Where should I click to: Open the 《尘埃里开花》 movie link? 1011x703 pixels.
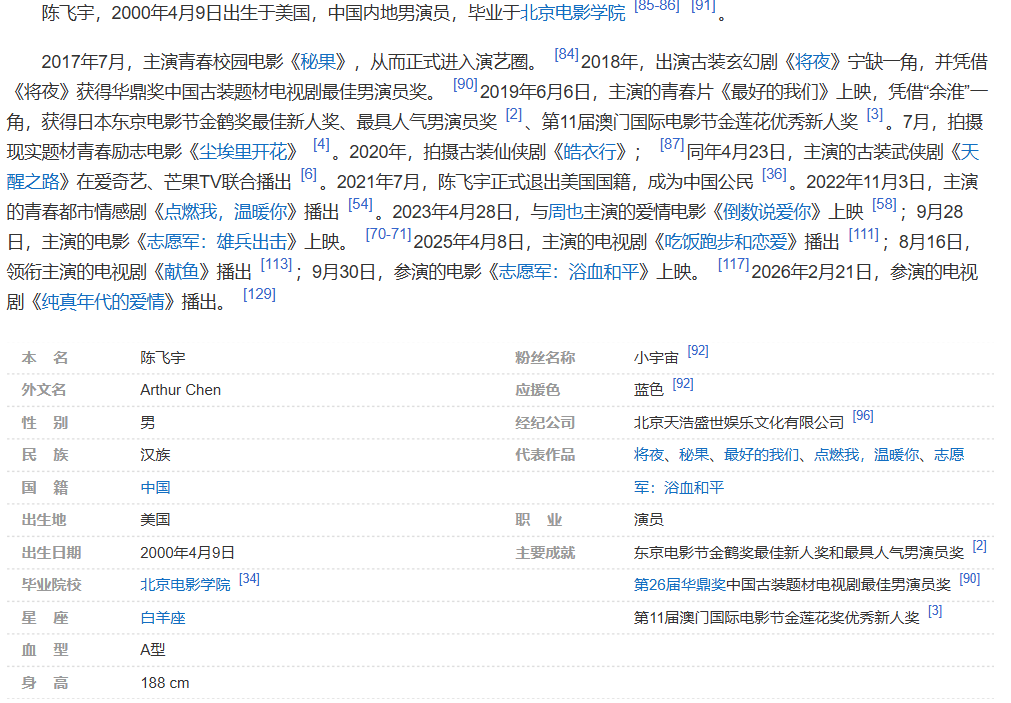tap(248, 152)
